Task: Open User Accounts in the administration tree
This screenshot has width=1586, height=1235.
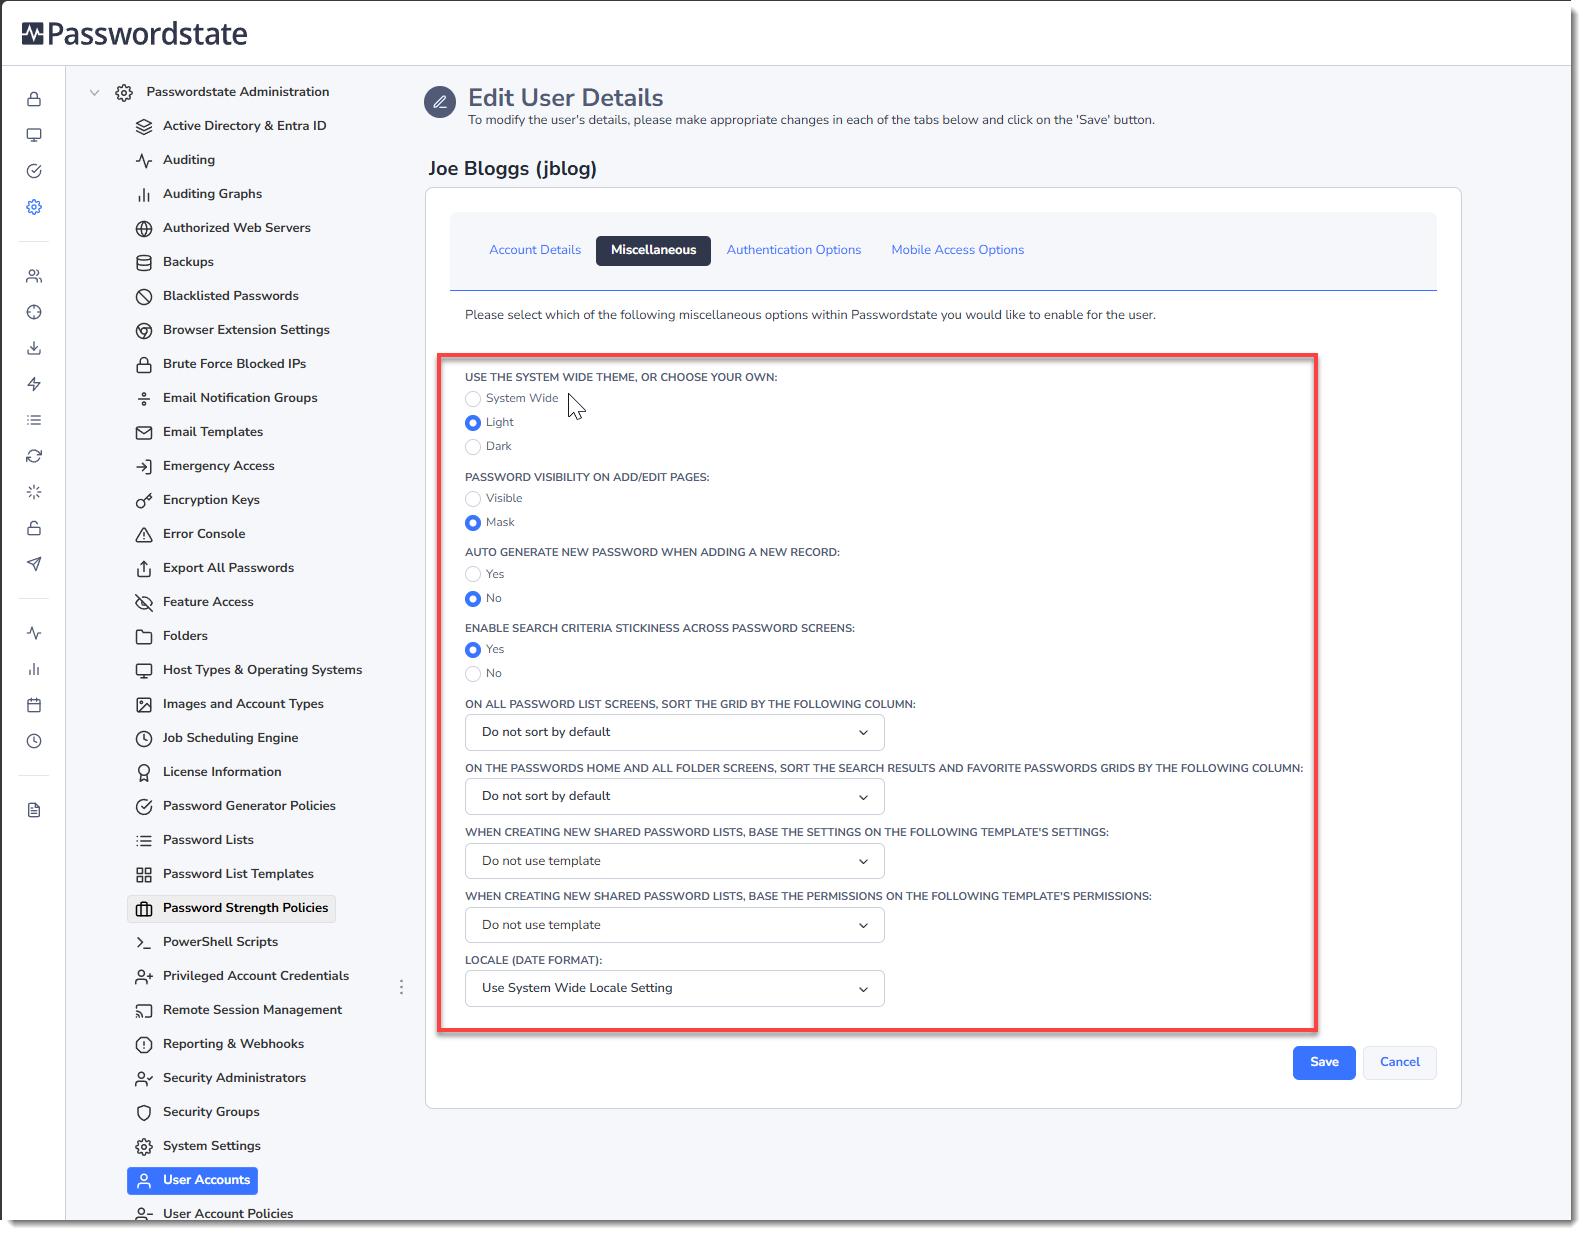Action: (192, 1180)
